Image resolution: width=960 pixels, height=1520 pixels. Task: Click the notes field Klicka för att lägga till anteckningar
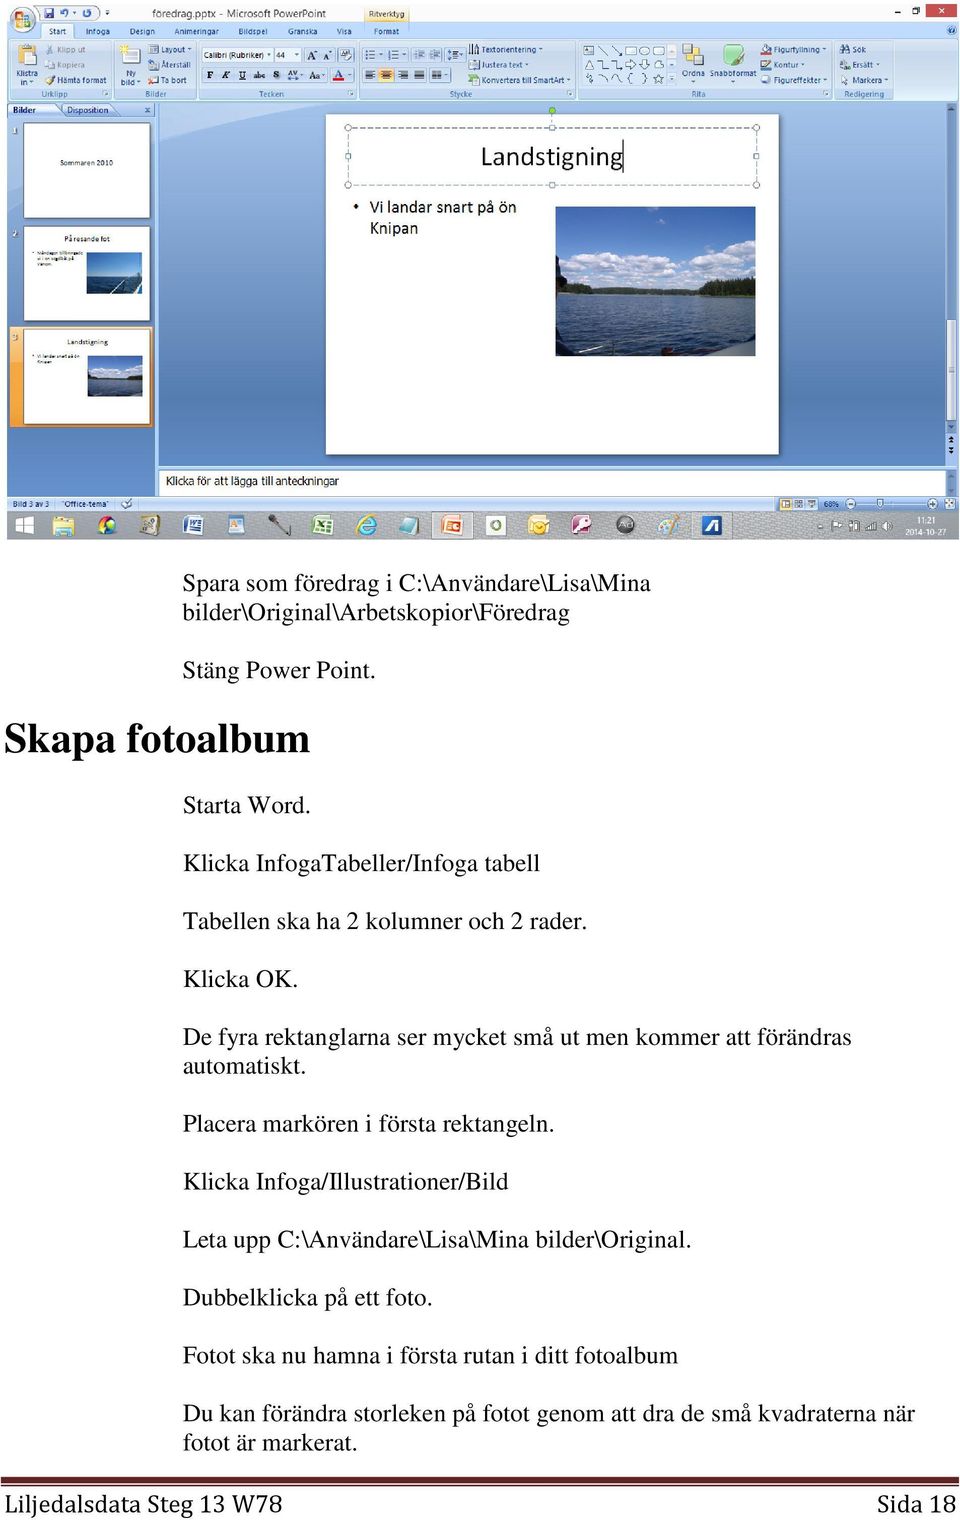550,481
